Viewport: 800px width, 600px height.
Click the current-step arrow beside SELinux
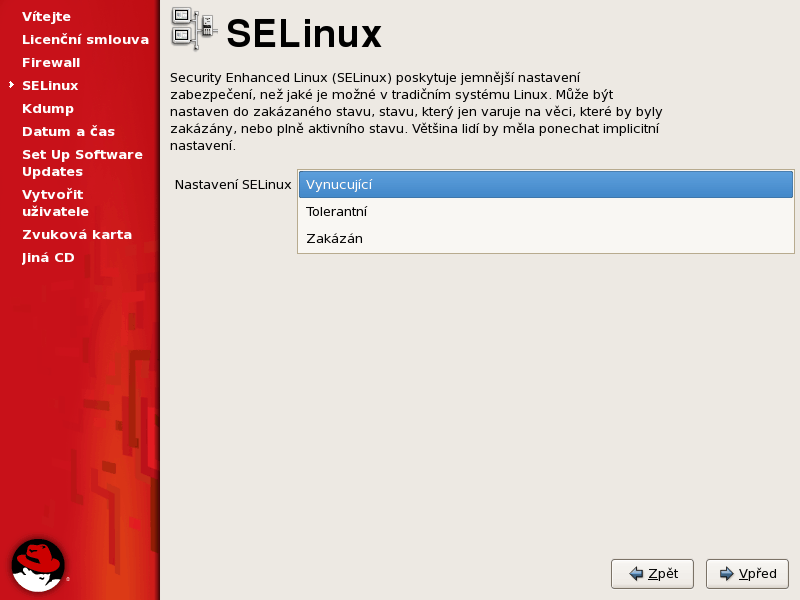coord(11,85)
